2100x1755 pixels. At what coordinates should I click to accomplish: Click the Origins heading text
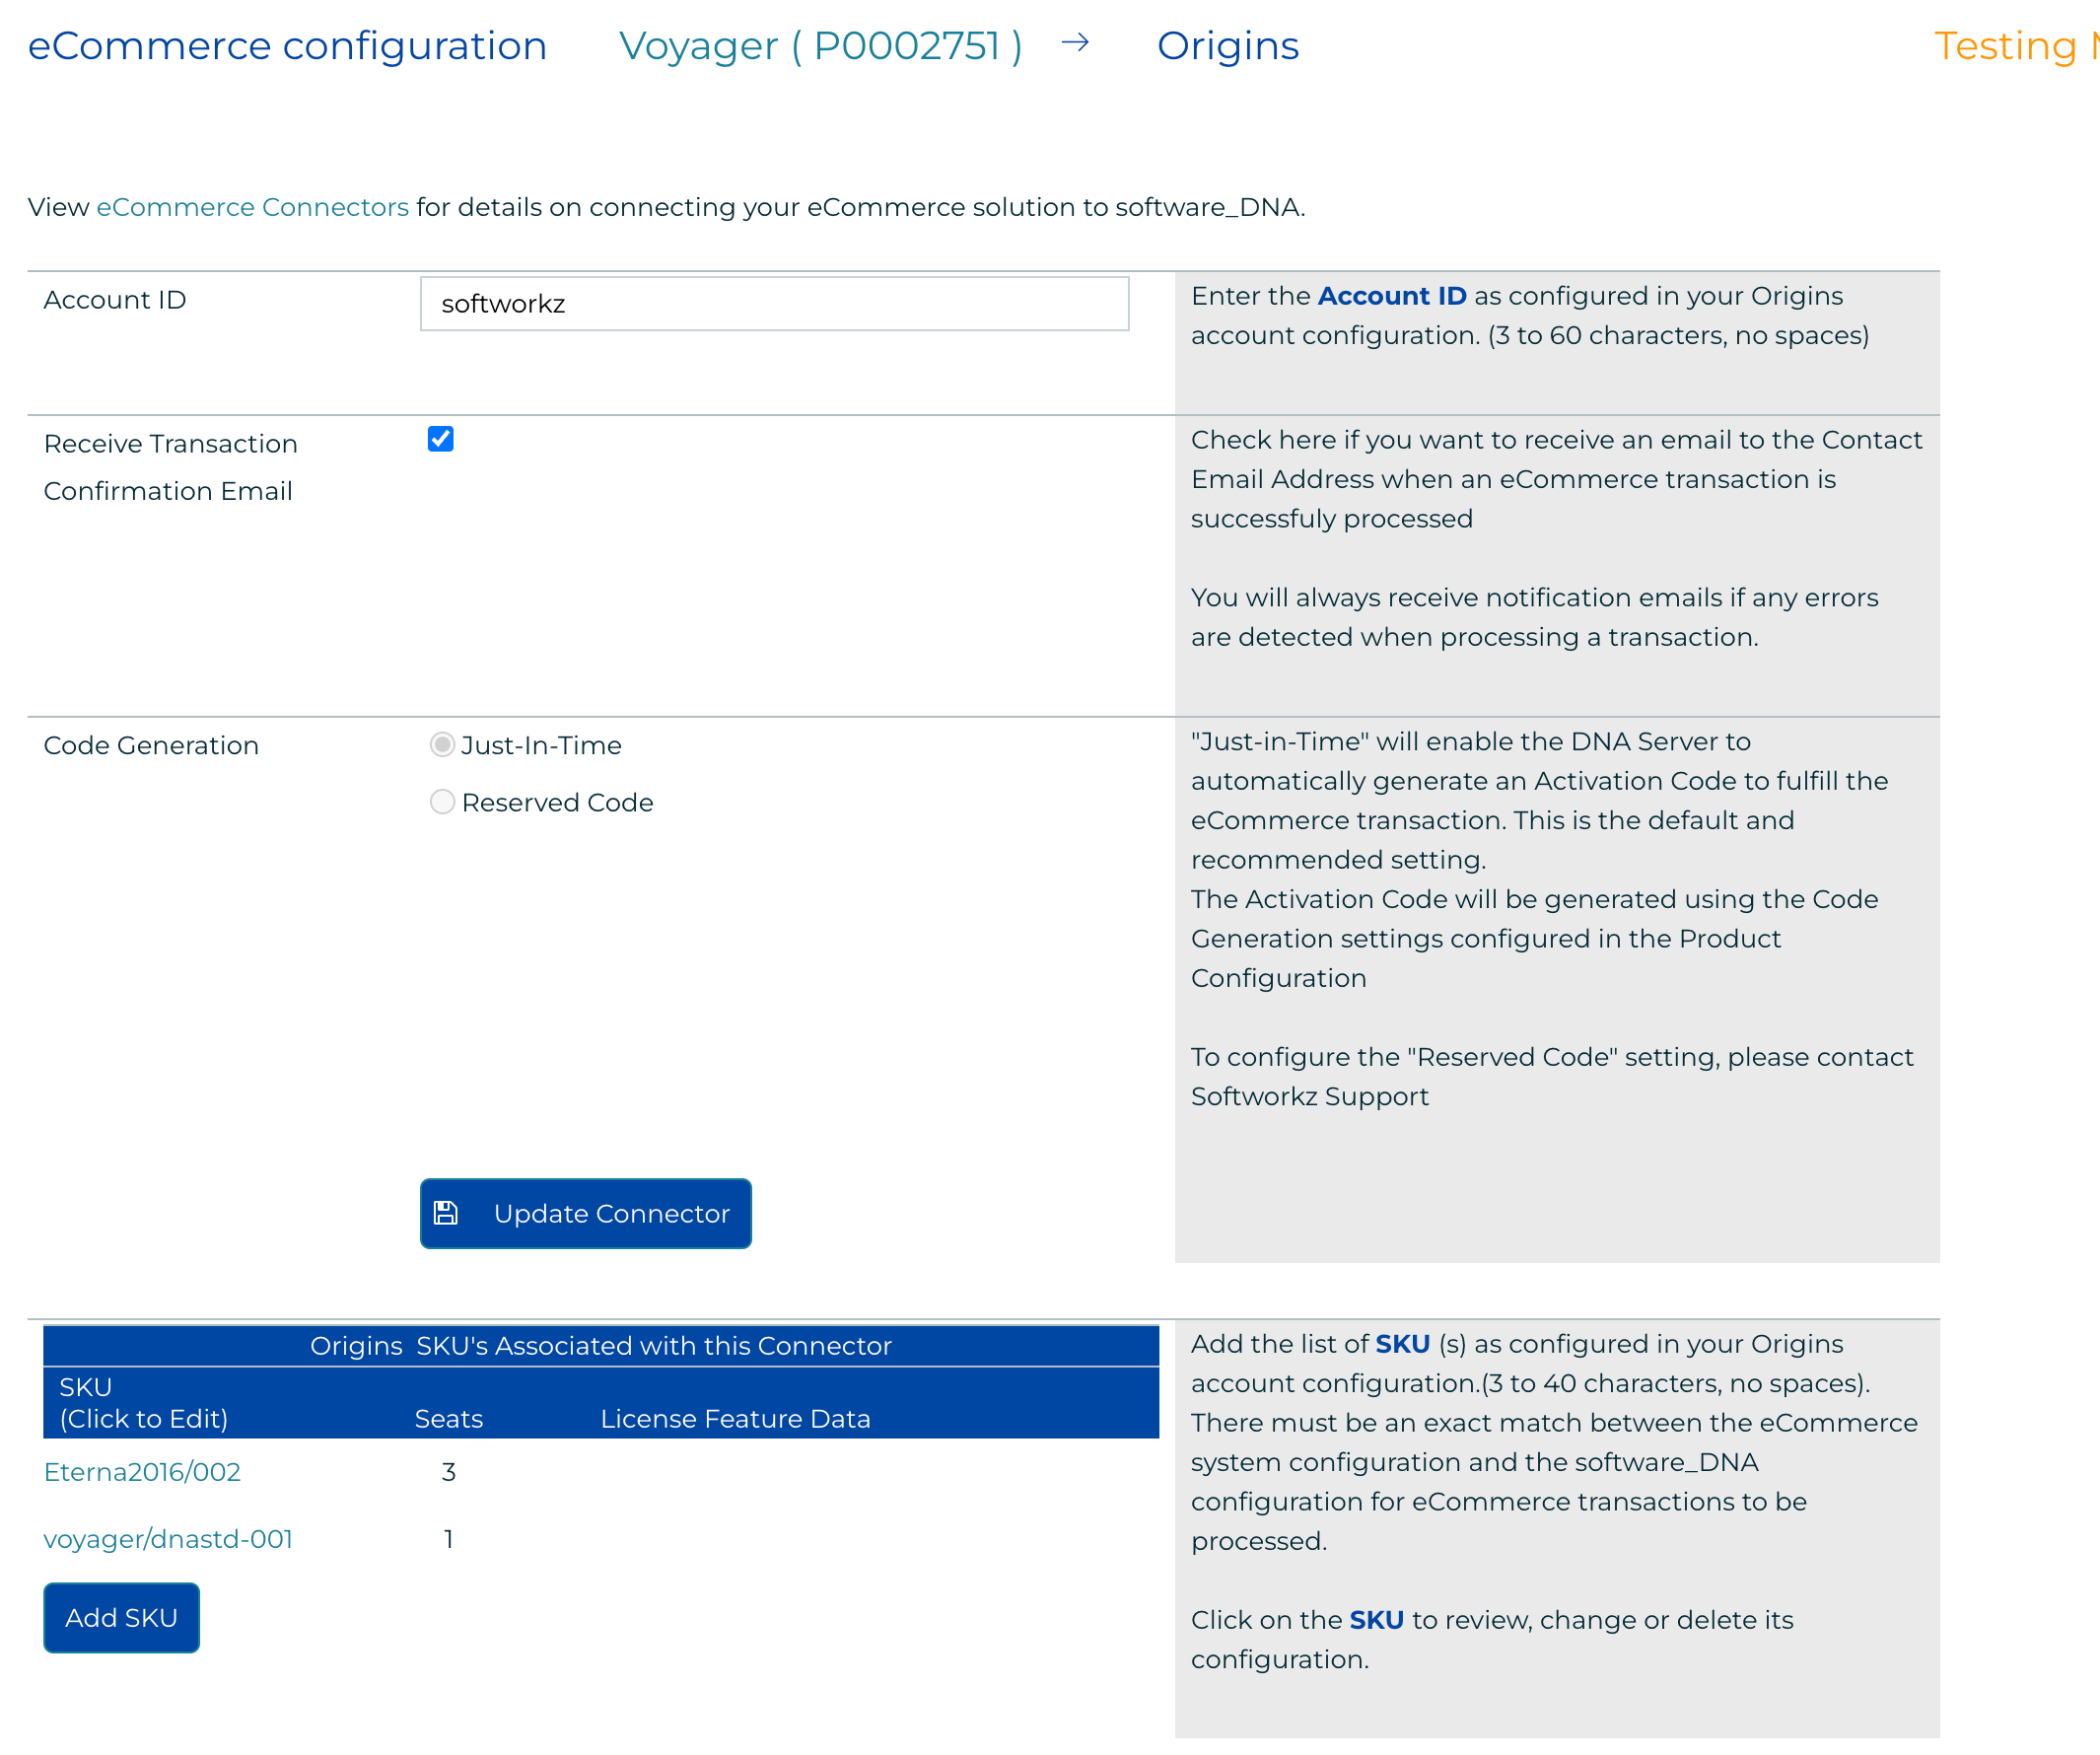1228,46
